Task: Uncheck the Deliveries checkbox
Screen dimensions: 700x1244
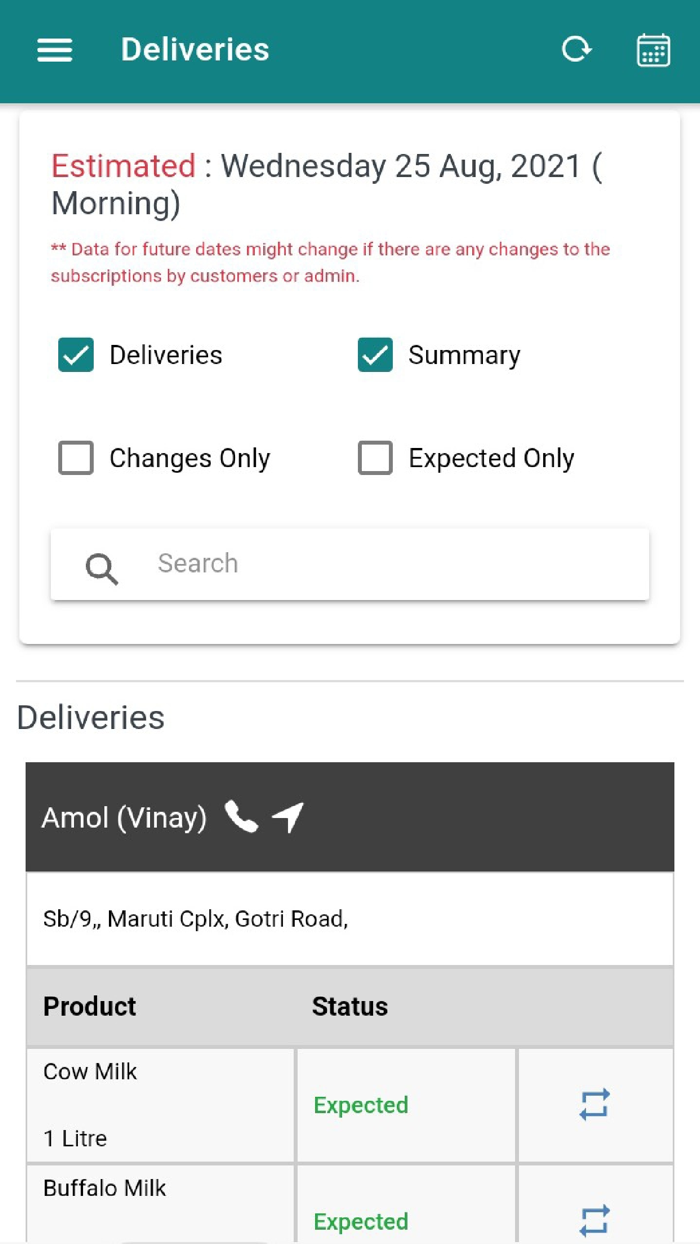Action: 76,355
